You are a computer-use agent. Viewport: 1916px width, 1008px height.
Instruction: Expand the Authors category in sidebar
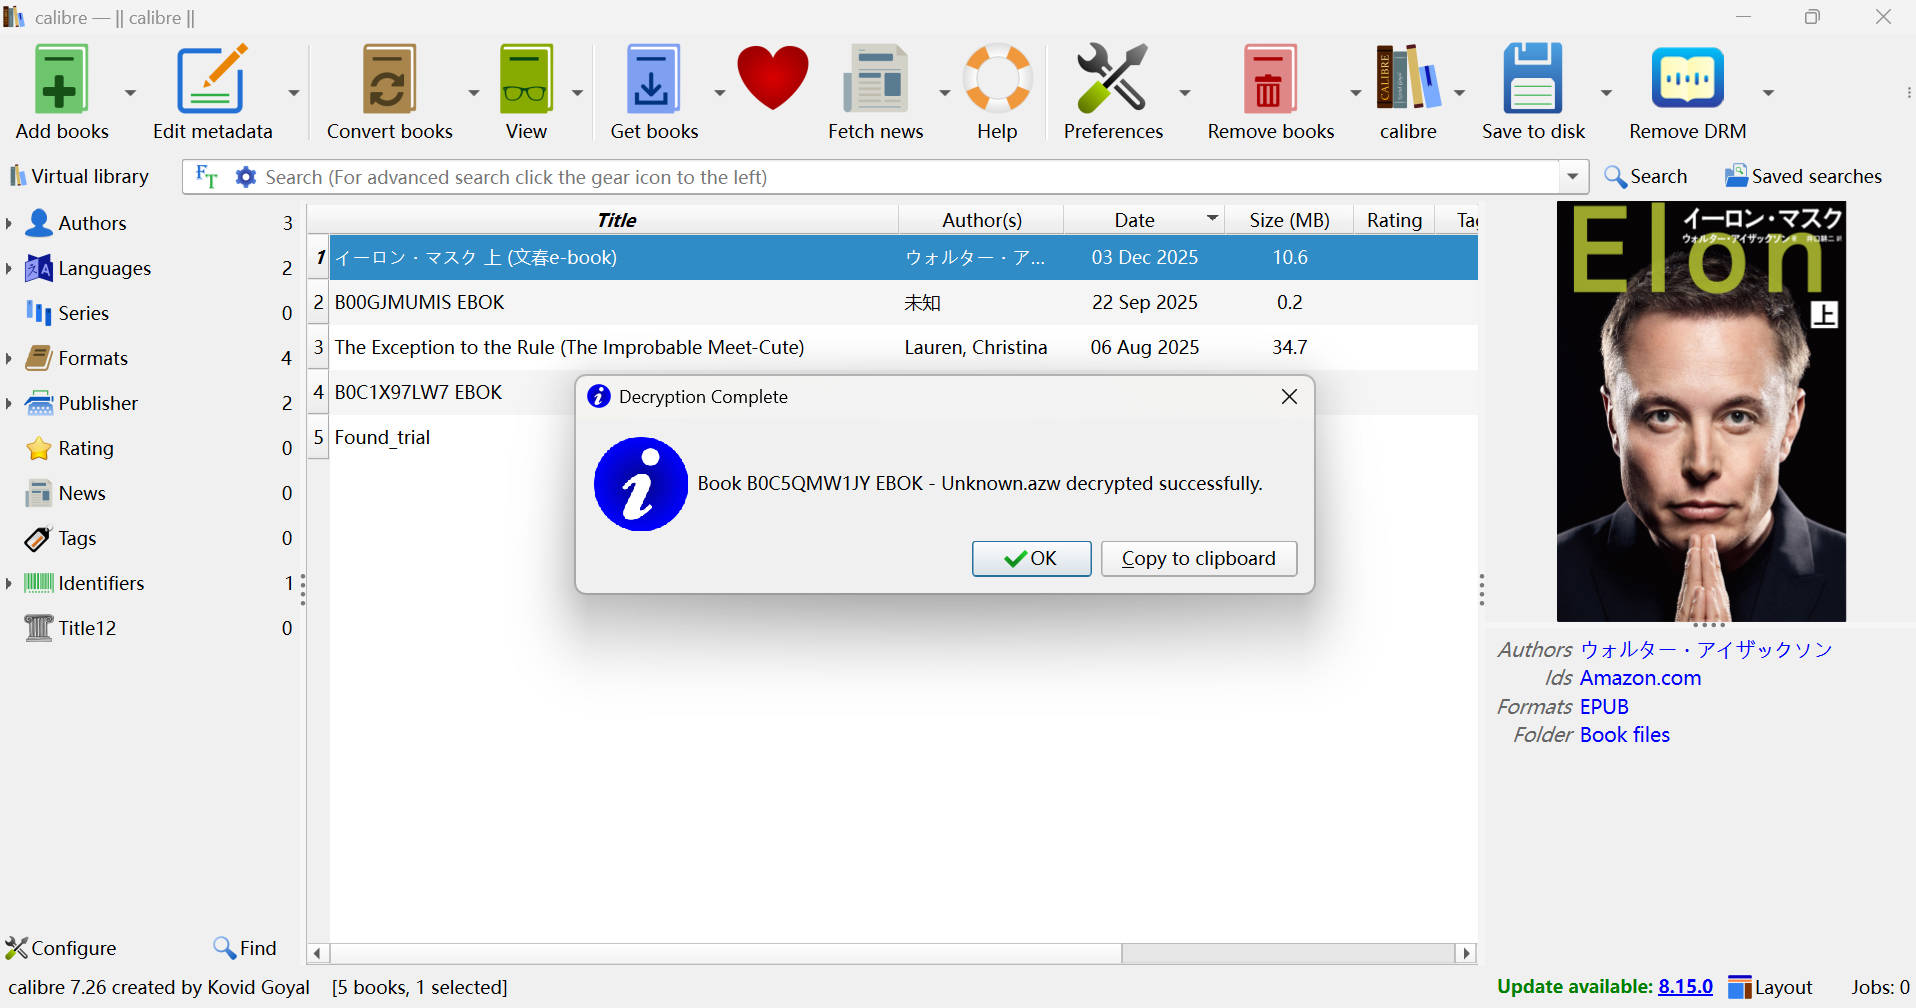[10, 223]
